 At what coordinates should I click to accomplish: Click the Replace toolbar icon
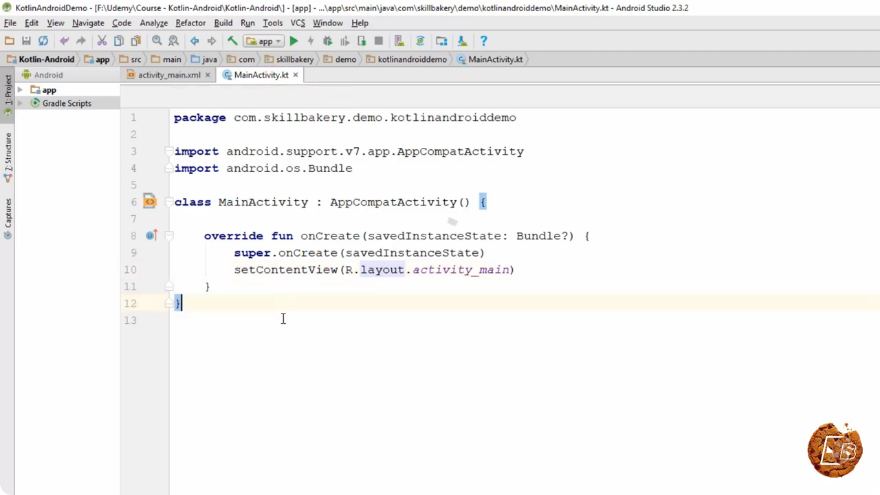tap(173, 41)
